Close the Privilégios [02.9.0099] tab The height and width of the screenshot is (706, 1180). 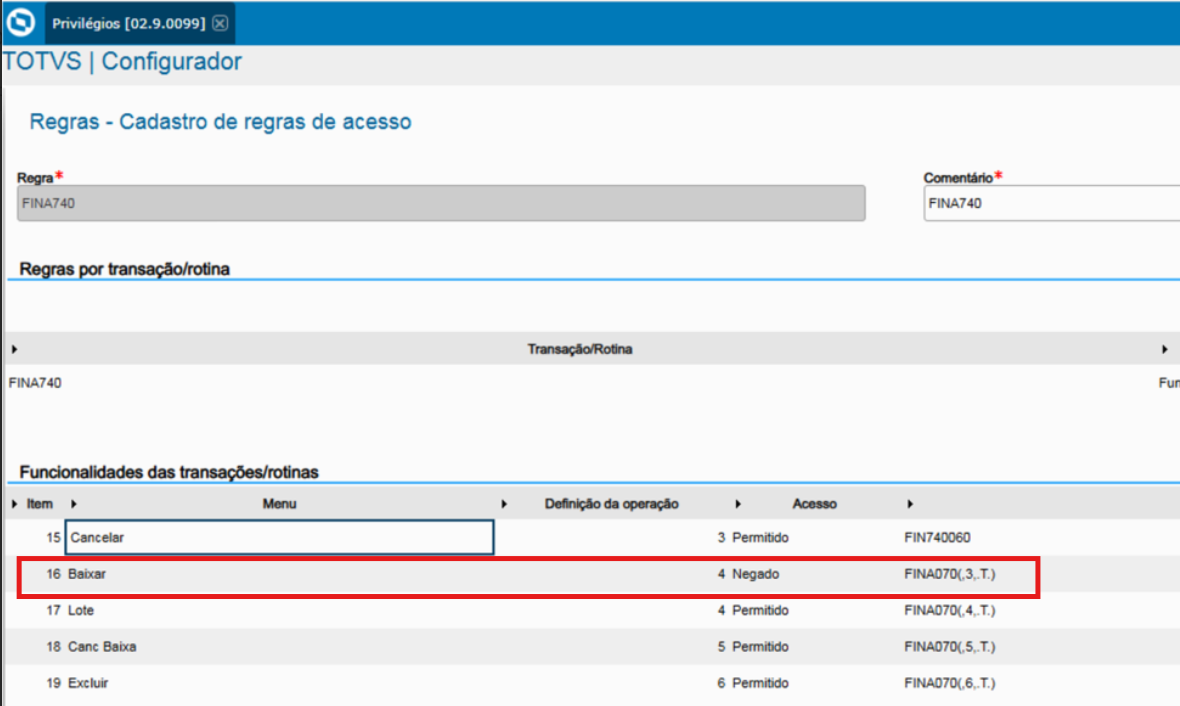pos(220,23)
